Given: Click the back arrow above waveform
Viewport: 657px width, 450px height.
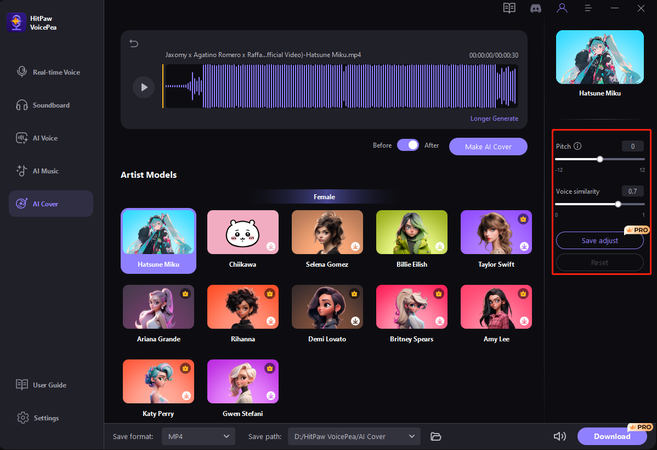Looking at the screenshot, I should coord(134,43).
